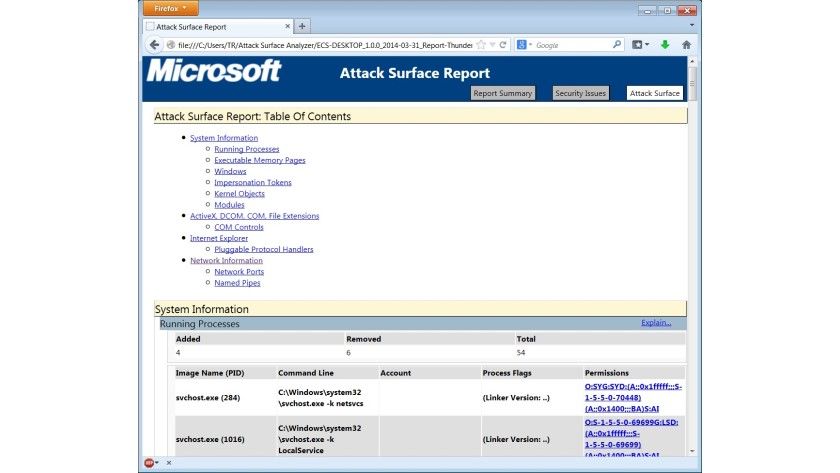Open the bookmarks menu toolbar icon
This screenshot has width=840, height=473.
coord(640,45)
